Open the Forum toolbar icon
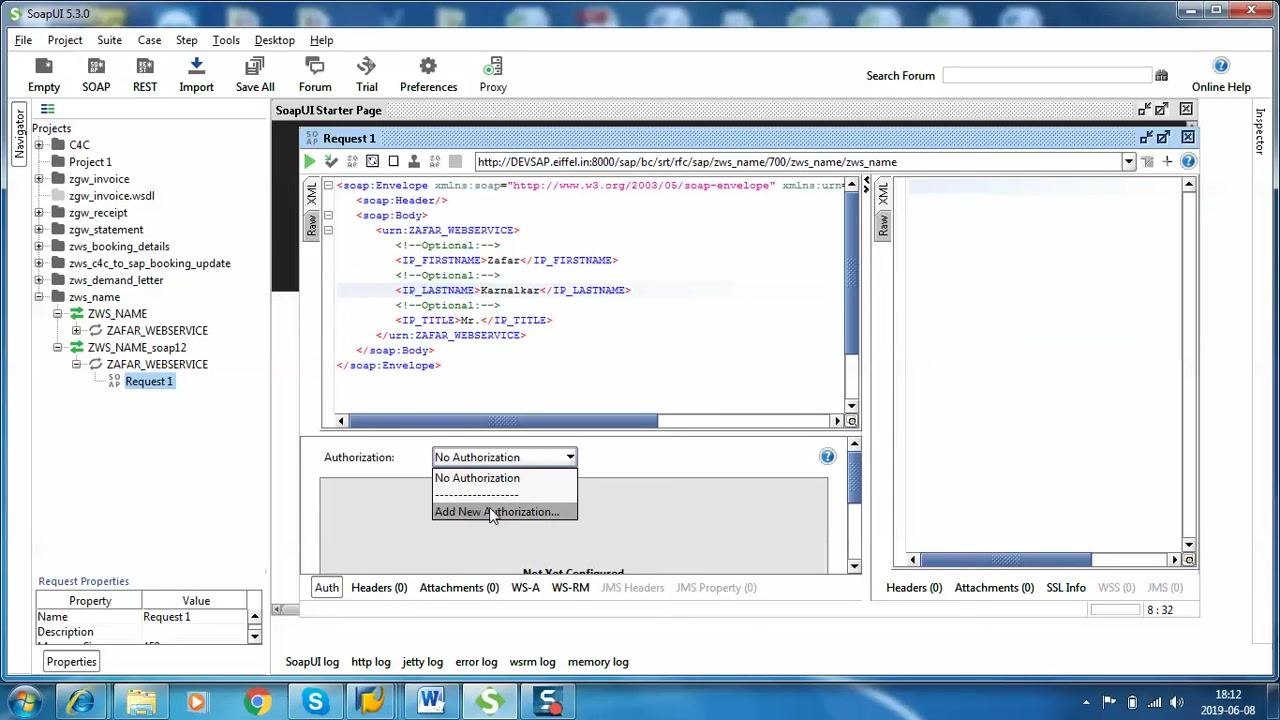This screenshot has width=1280, height=720. click(315, 66)
